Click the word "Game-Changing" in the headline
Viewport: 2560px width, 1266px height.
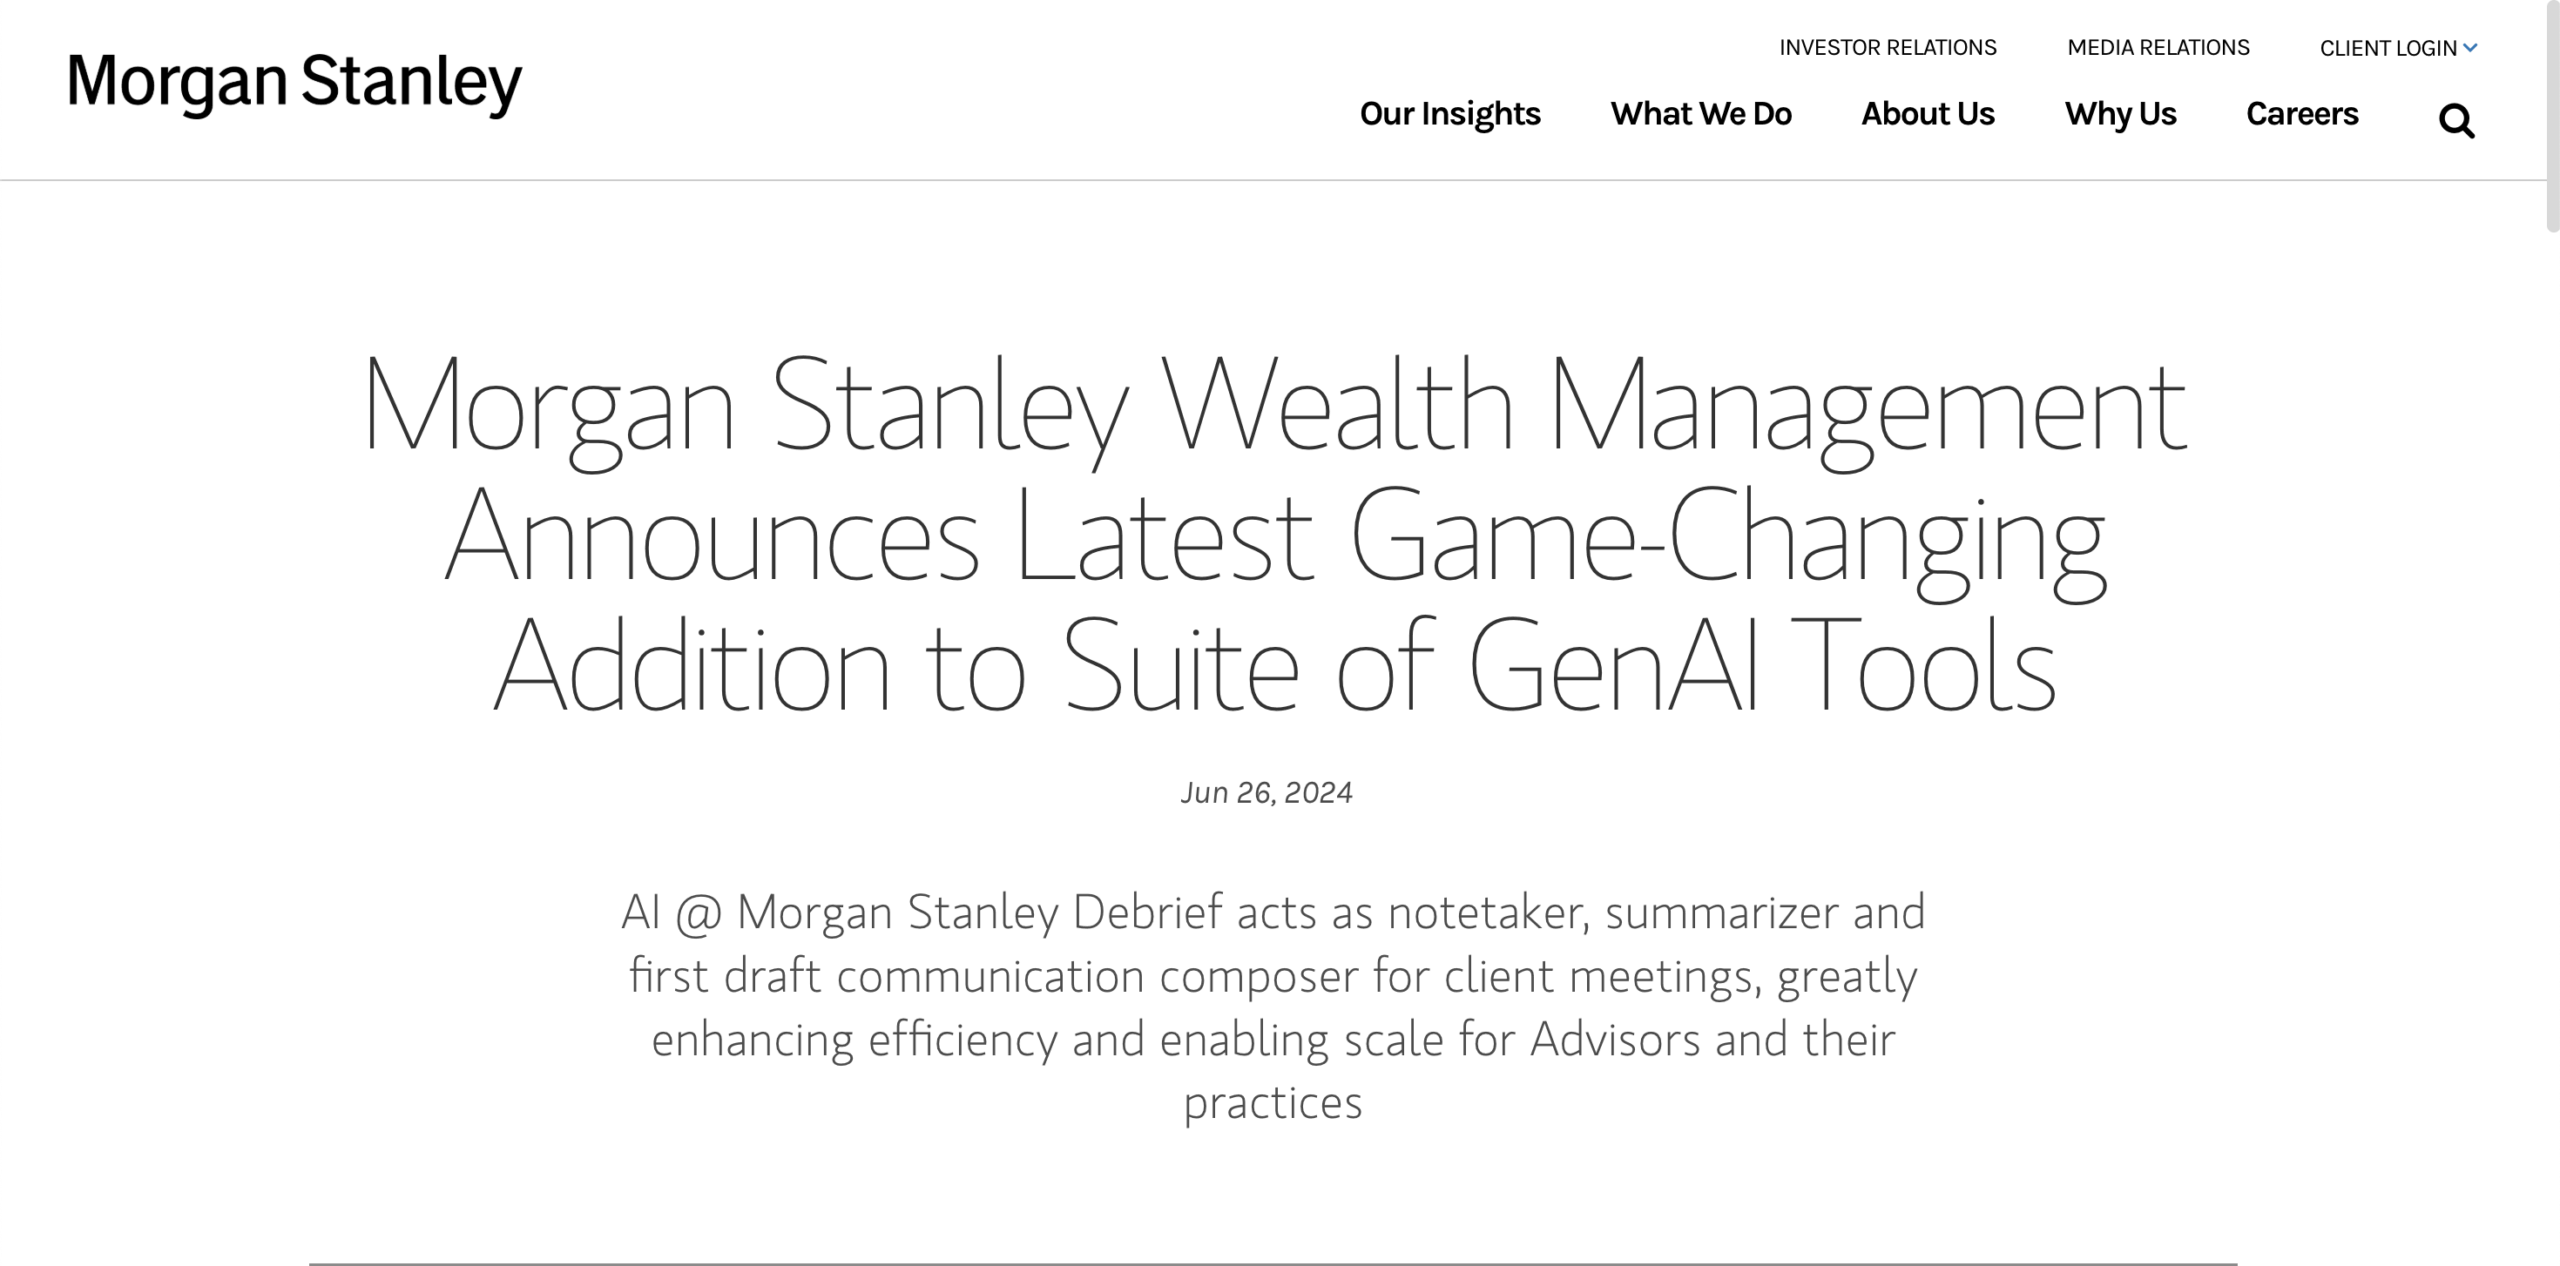pyautogui.click(x=1727, y=538)
